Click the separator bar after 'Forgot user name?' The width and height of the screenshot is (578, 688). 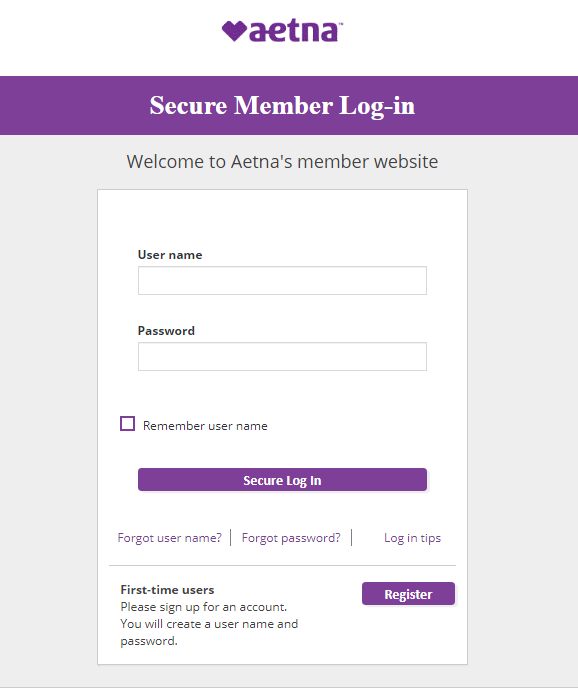click(230, 538)
